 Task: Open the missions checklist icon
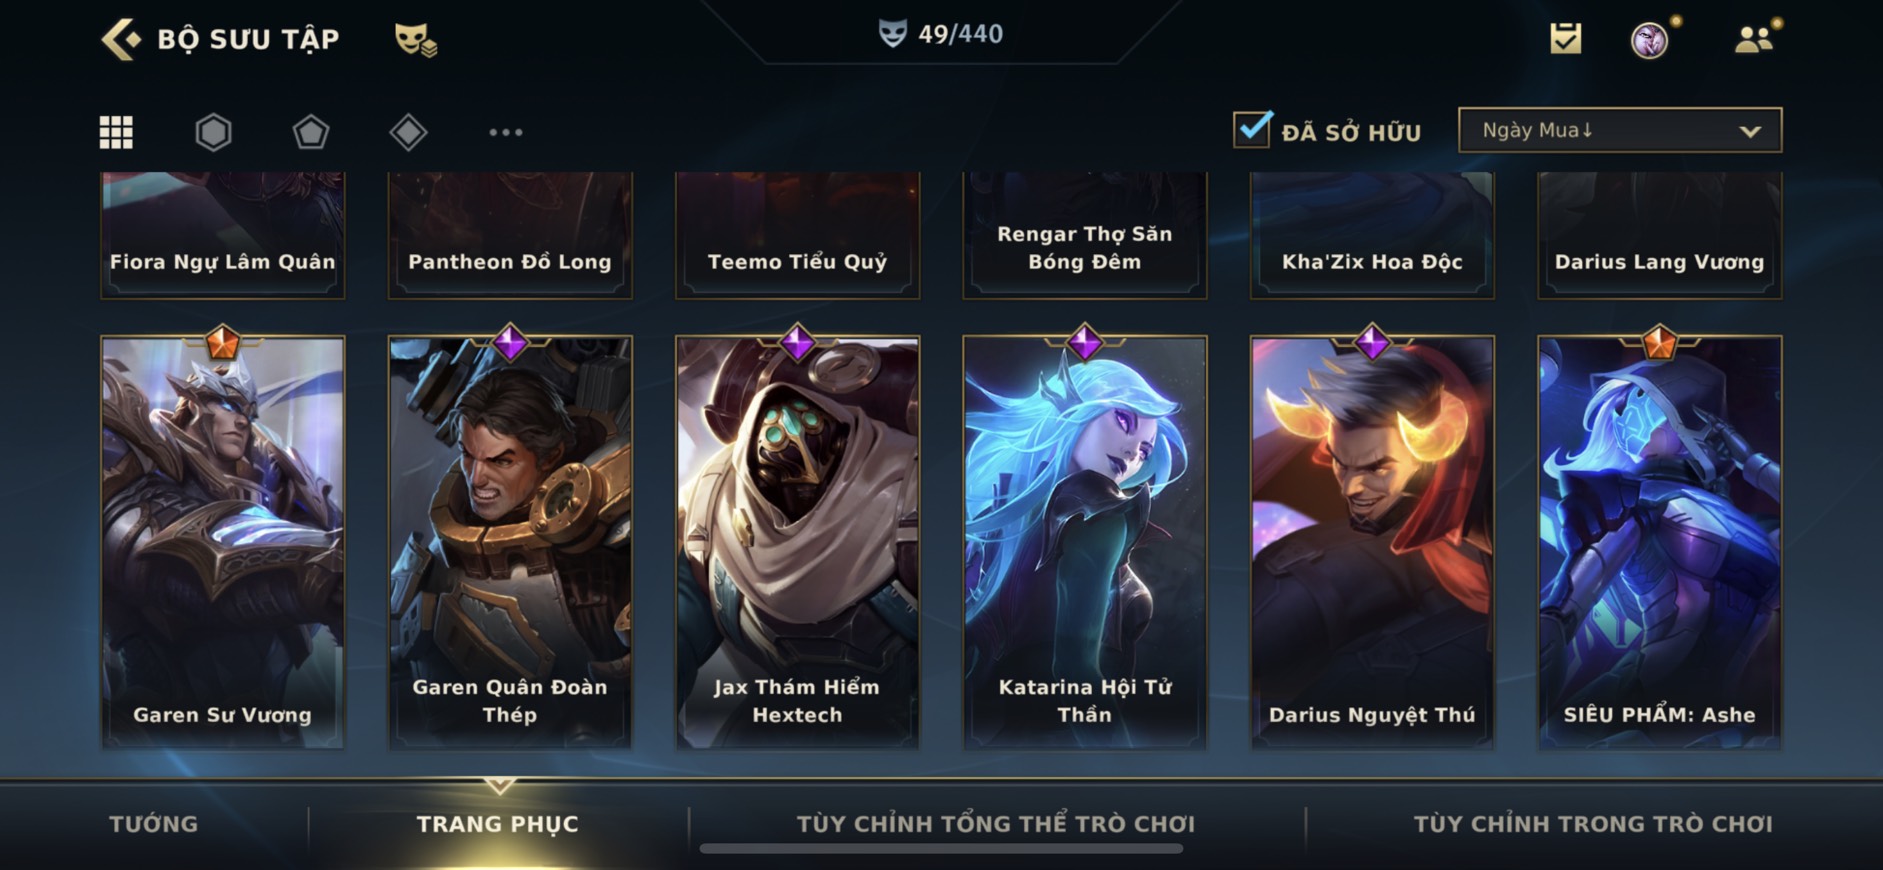pyautogui.click(x=1566, y=39)
